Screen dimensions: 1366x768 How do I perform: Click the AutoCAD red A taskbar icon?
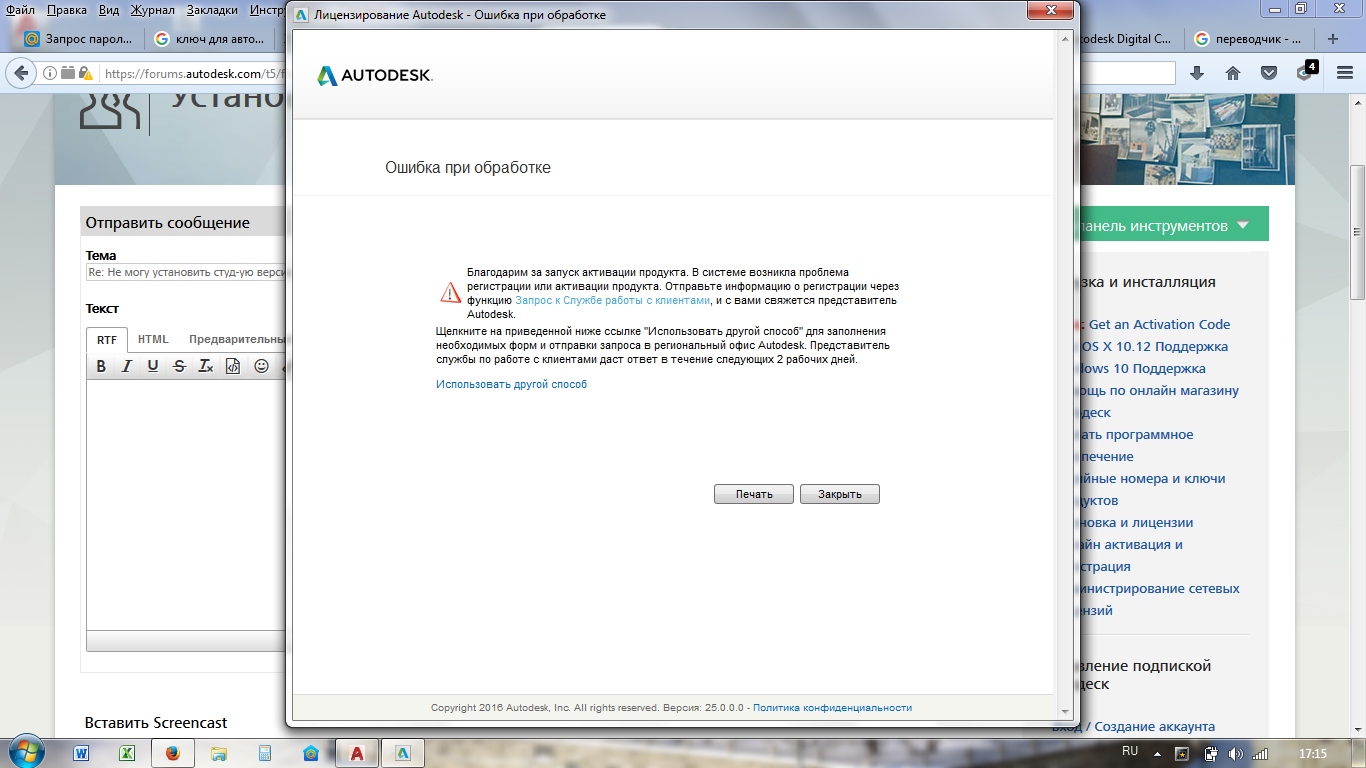pyautogui.click(x=357, y=752)
